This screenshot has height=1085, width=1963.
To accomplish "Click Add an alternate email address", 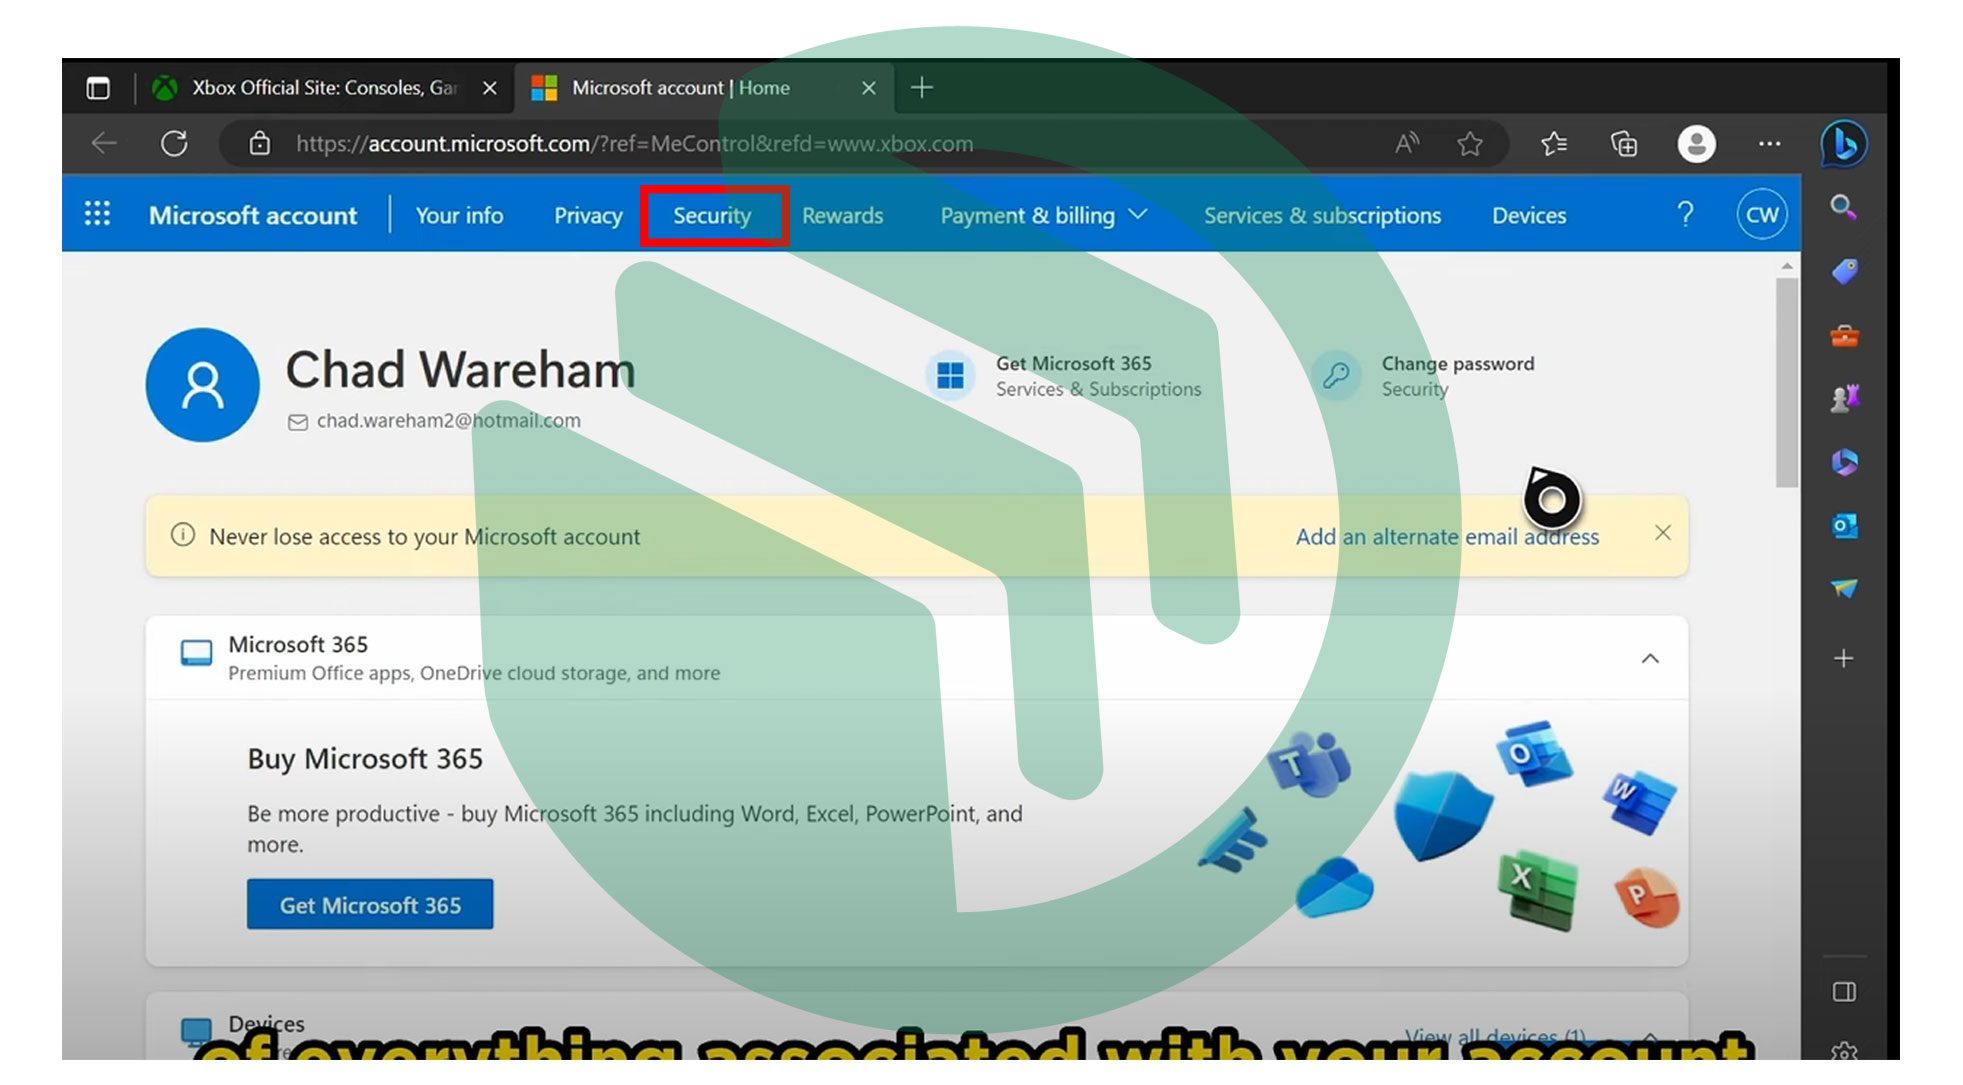I will pos(1447,537).
